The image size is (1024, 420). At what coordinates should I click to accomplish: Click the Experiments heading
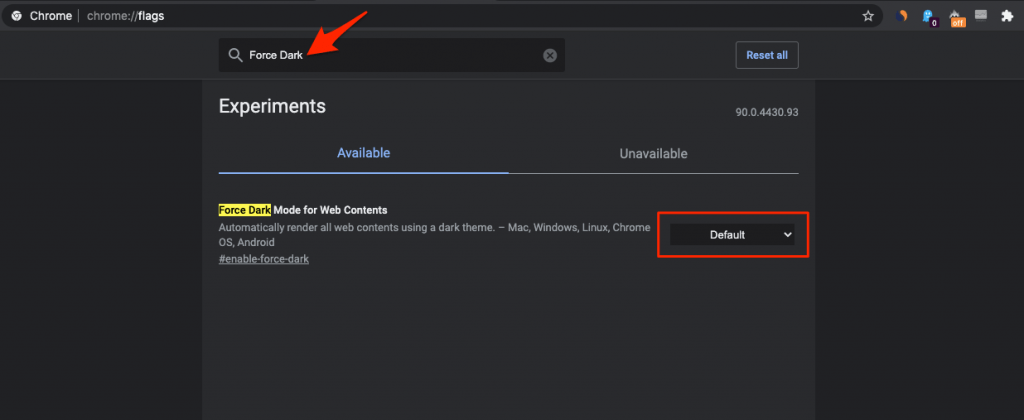[x=272, y=106]
